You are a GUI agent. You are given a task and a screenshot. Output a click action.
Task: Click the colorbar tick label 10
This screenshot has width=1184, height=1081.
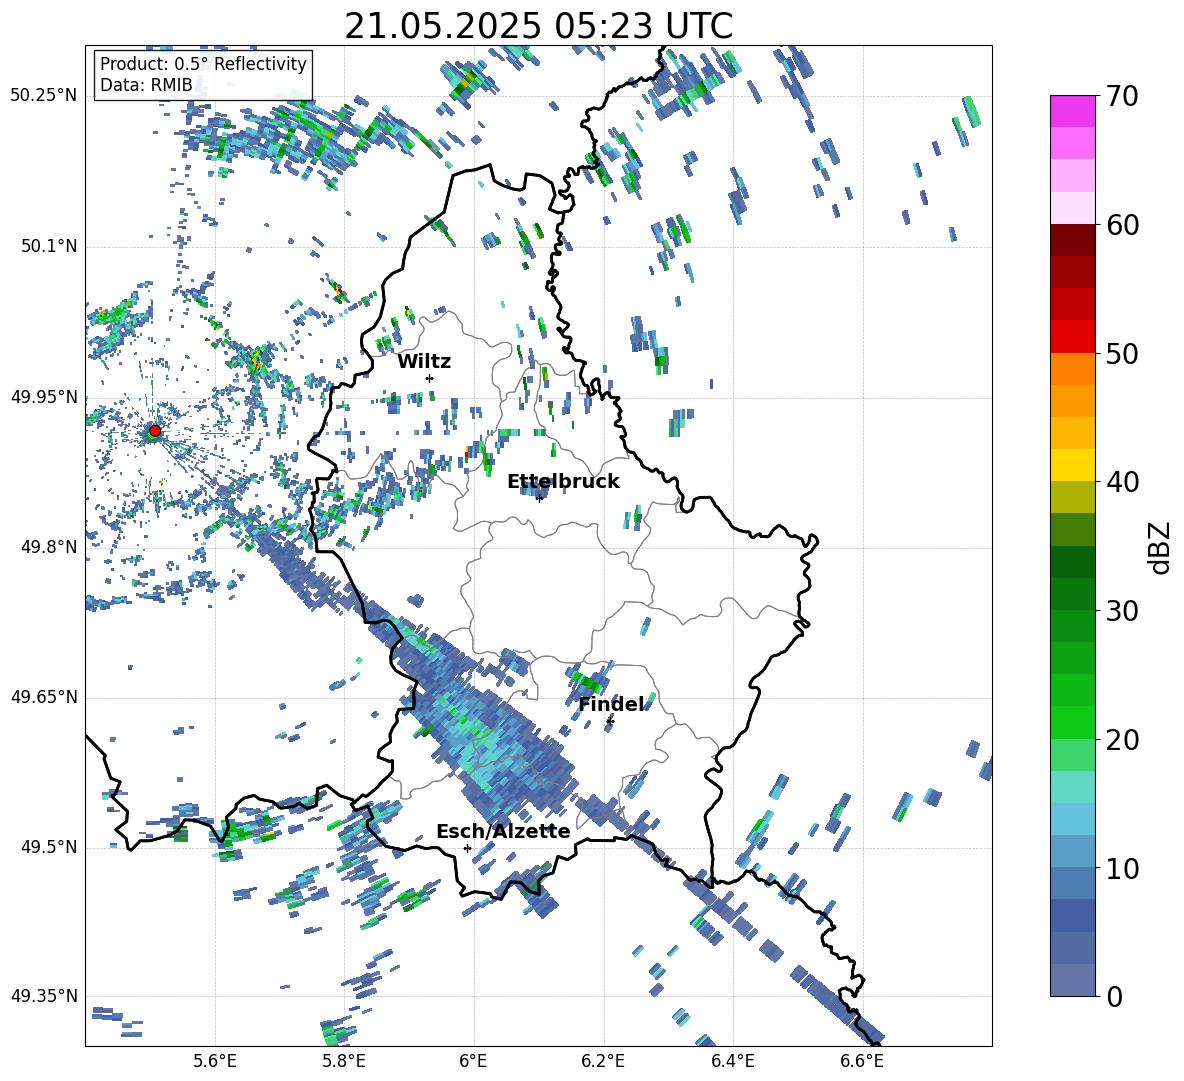(x=1121, y=868)
